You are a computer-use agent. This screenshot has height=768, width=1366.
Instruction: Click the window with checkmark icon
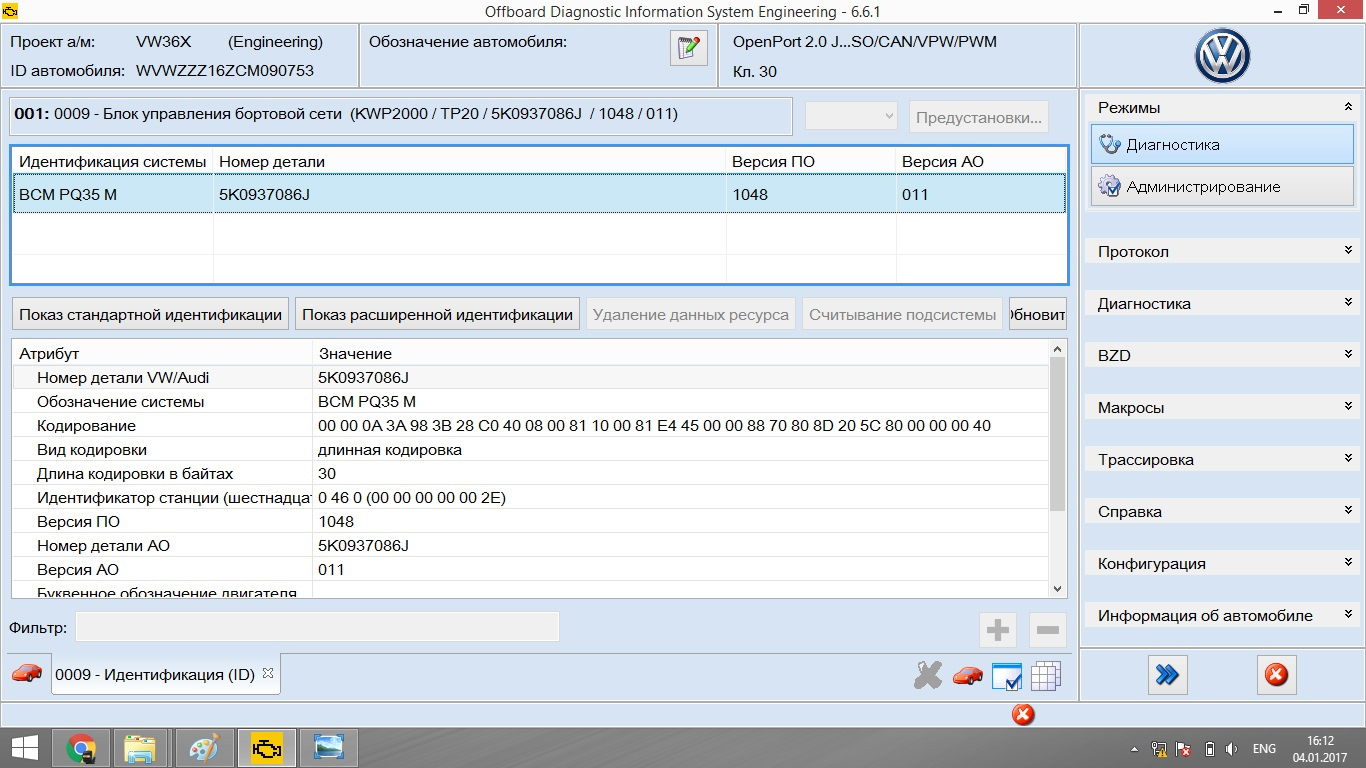(x=1007, y=676)
